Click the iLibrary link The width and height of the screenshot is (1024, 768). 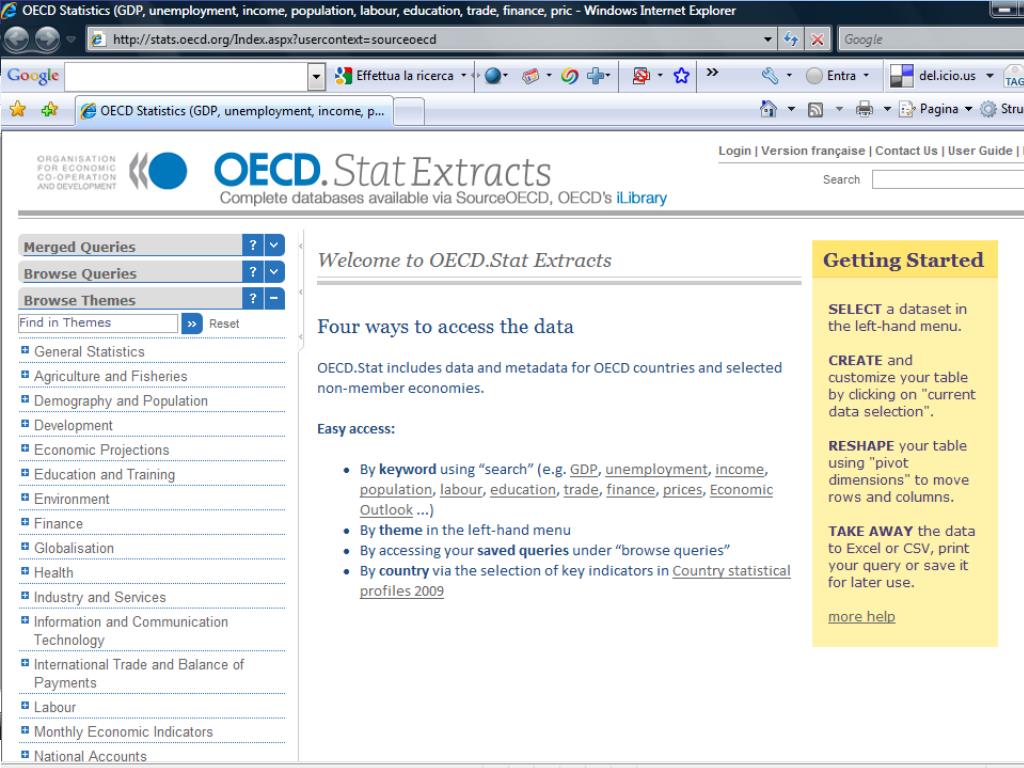coord(641,198)
